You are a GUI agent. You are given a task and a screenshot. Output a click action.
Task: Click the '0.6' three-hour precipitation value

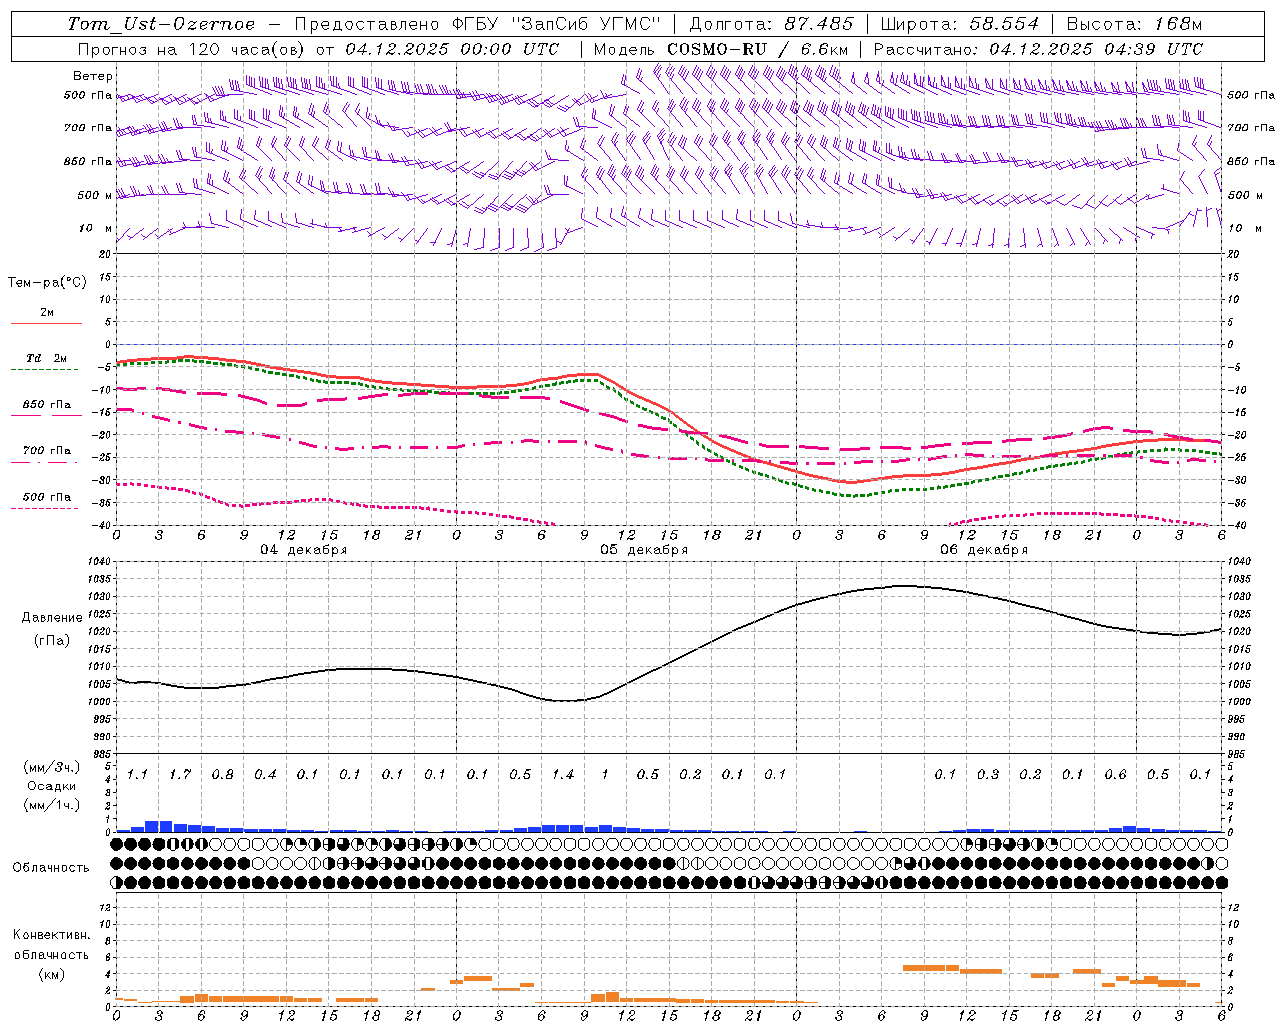[x=1116, y=774]
